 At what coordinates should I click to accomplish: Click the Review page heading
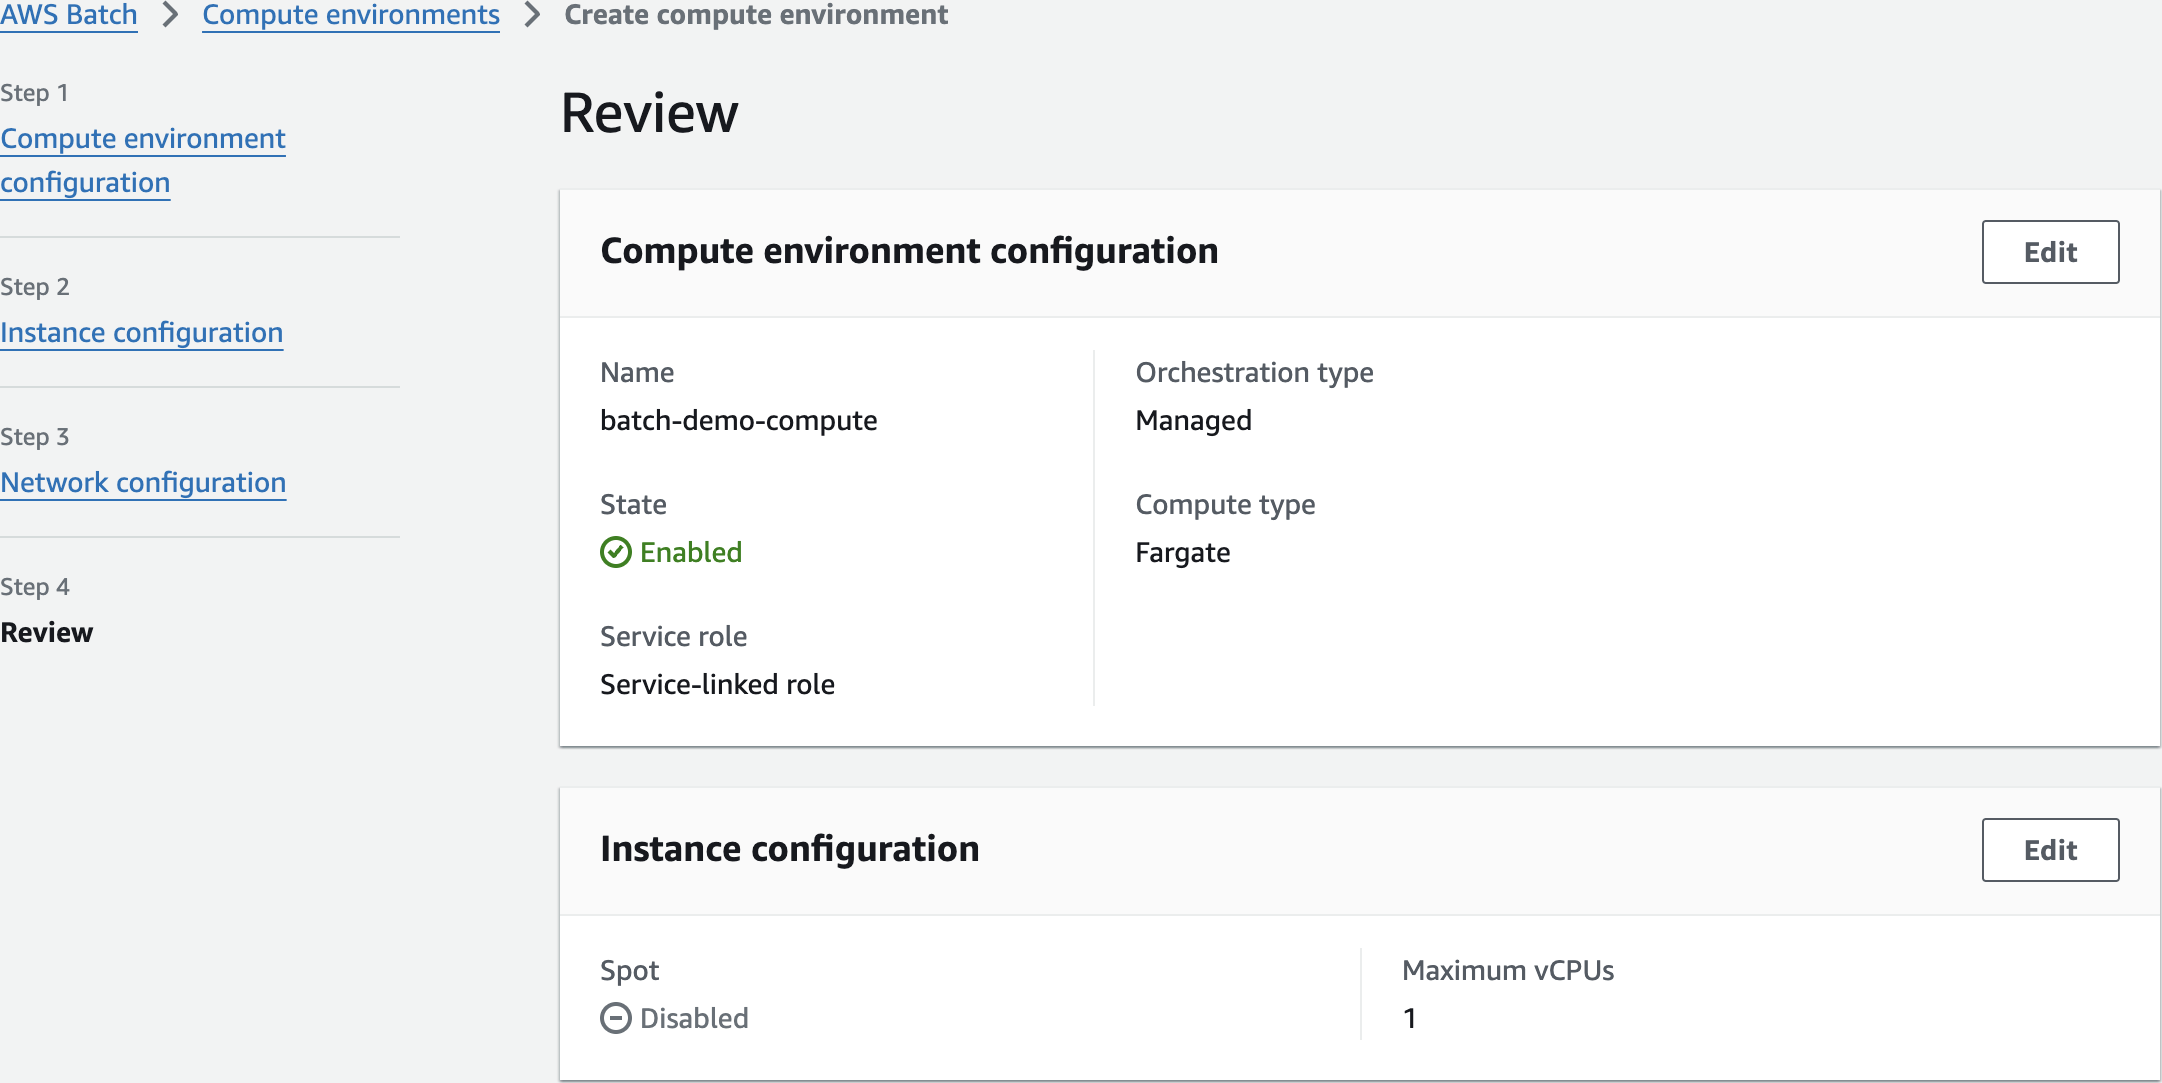tap(649, 113)
